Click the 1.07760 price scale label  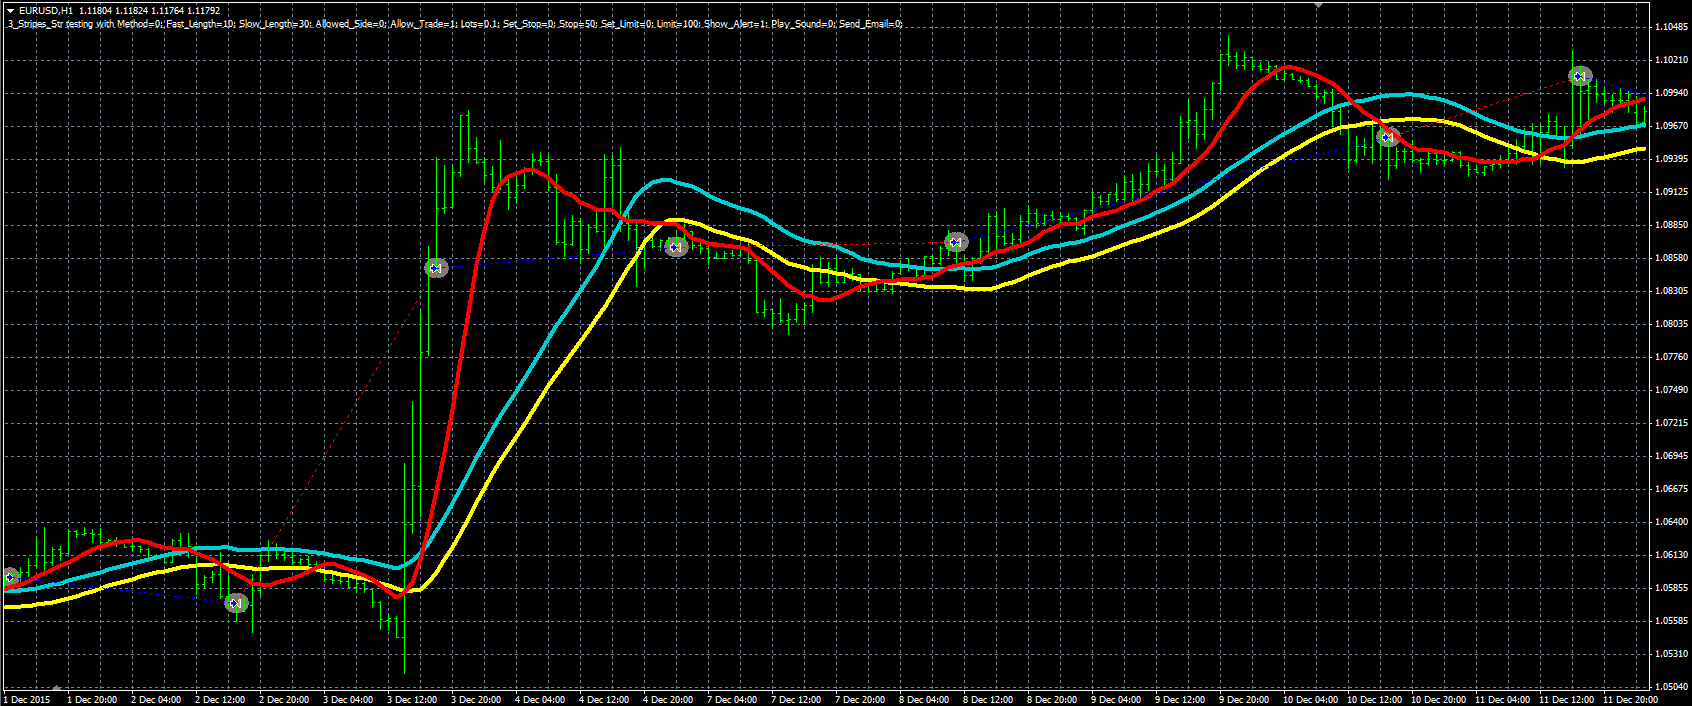click(1672, 357)
